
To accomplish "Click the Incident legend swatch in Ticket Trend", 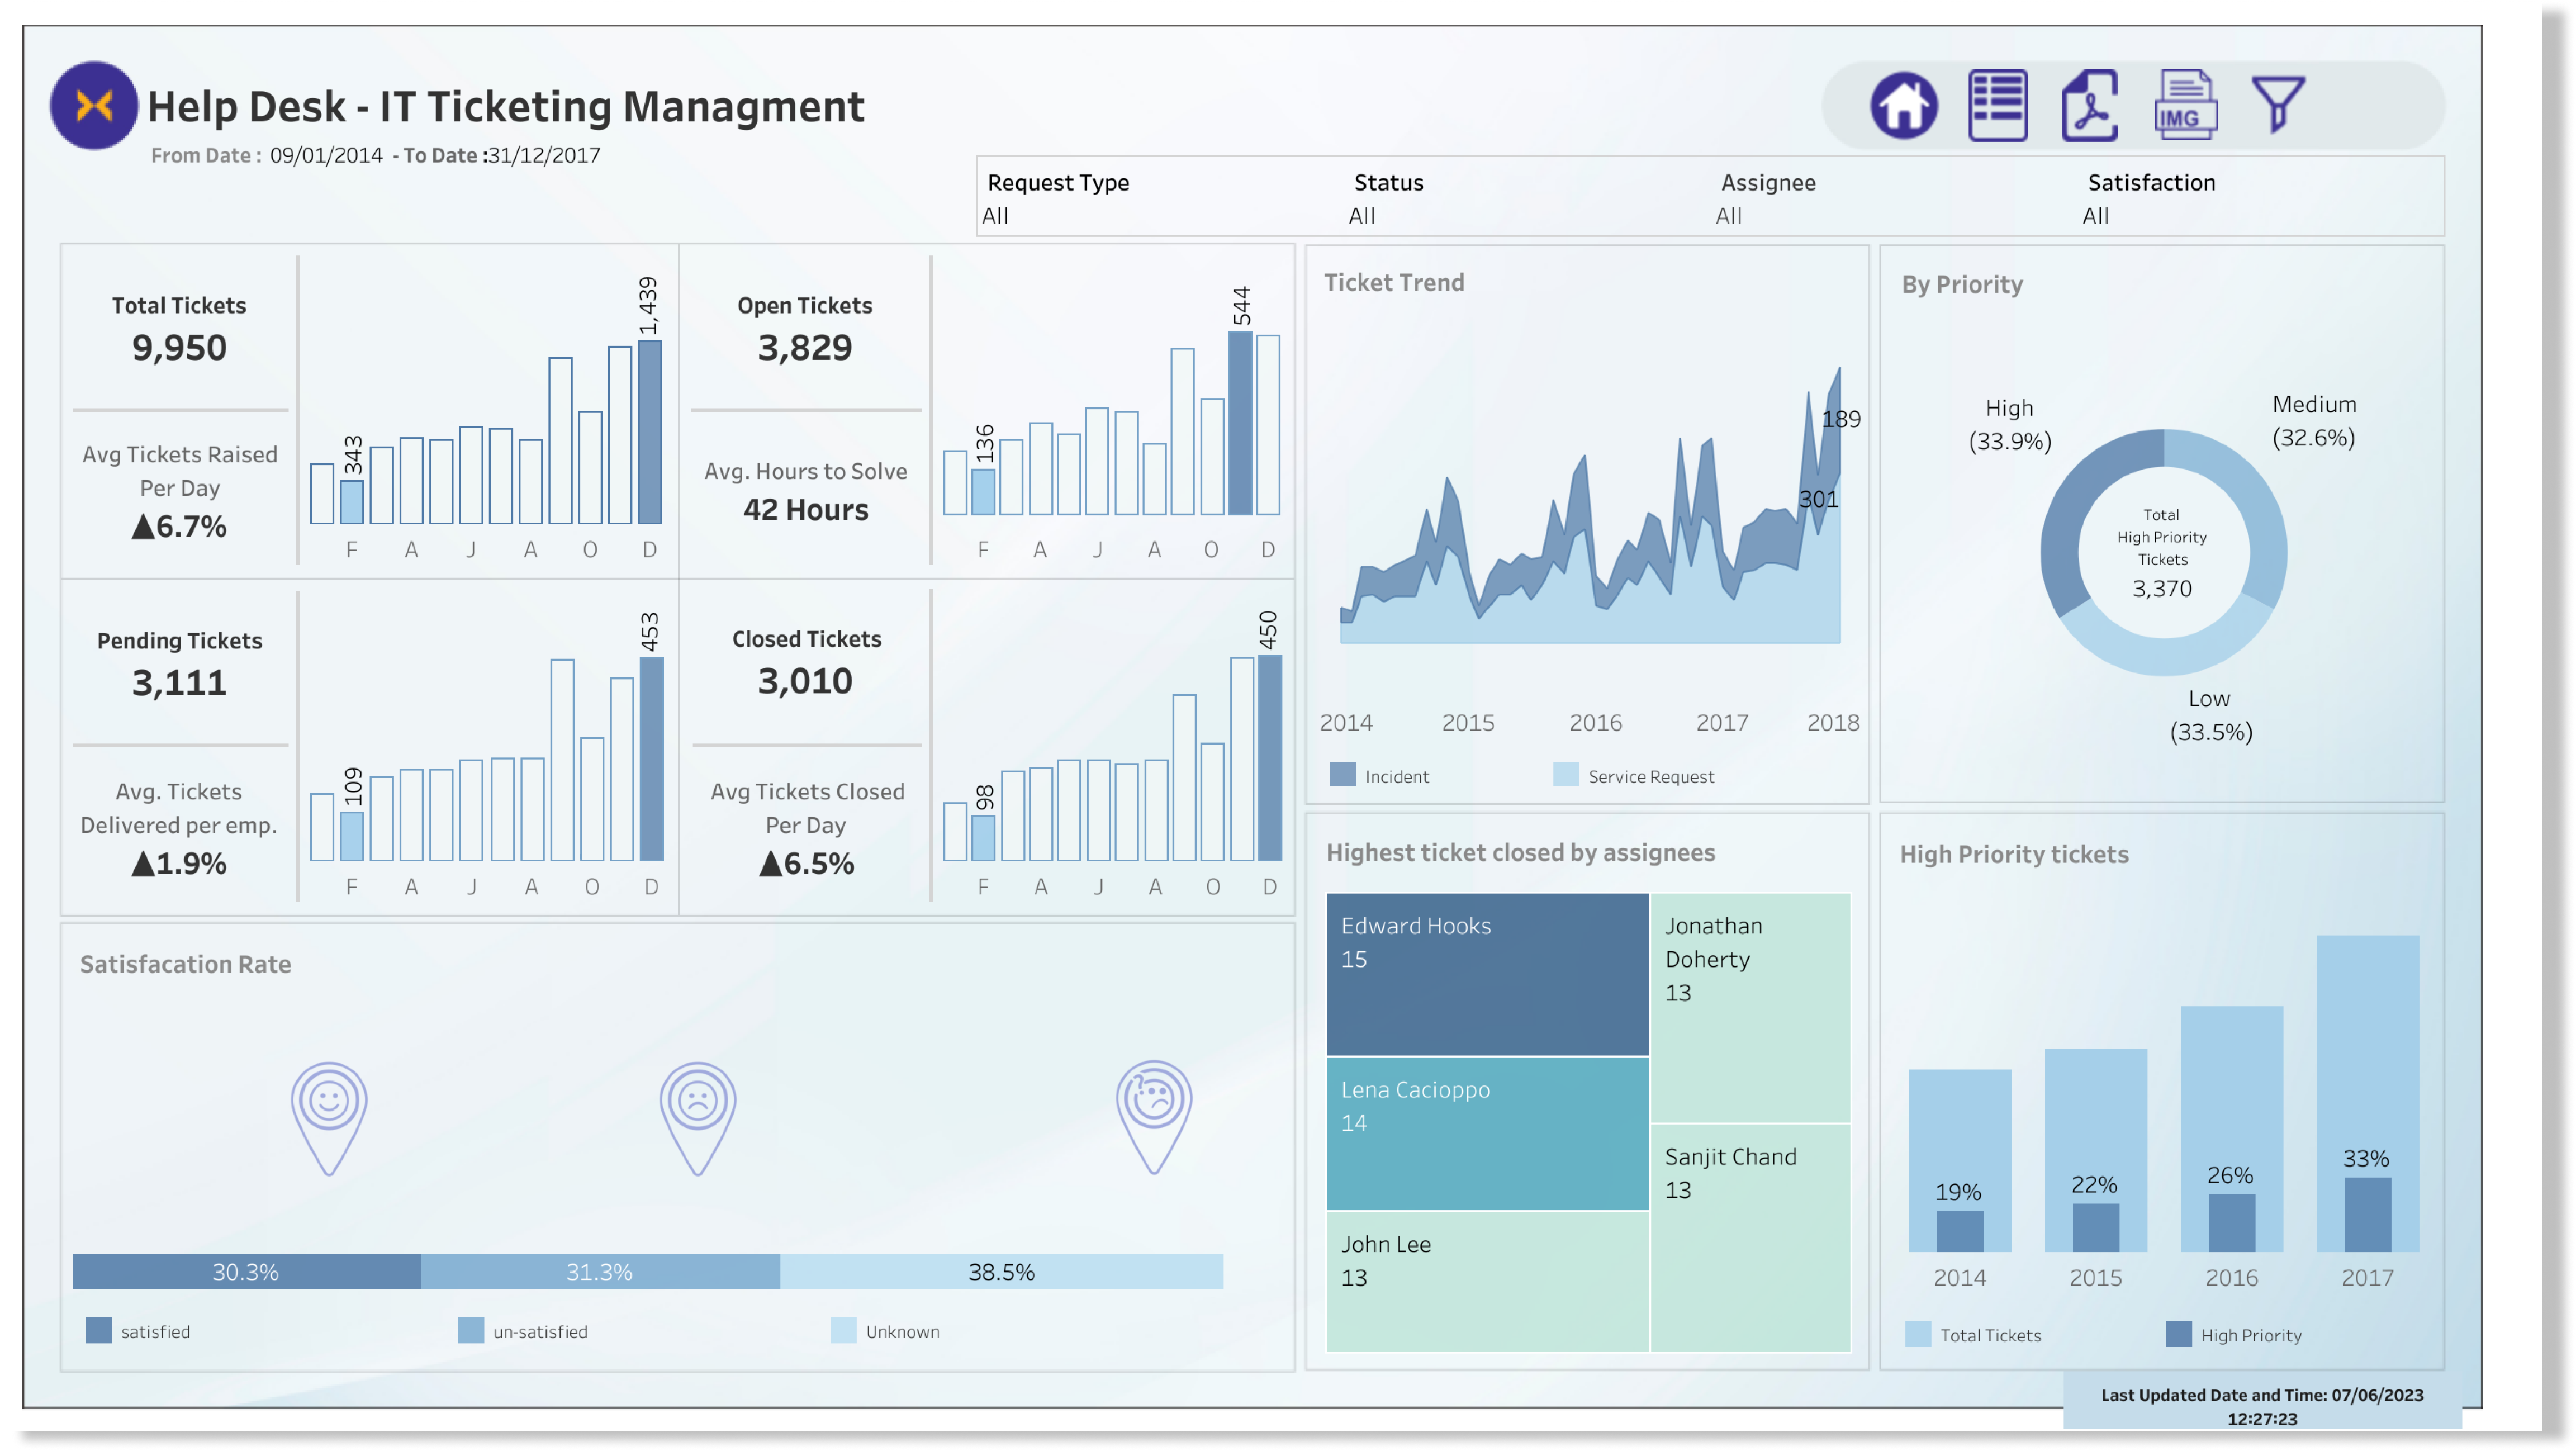I will (x=1342, y=774).
